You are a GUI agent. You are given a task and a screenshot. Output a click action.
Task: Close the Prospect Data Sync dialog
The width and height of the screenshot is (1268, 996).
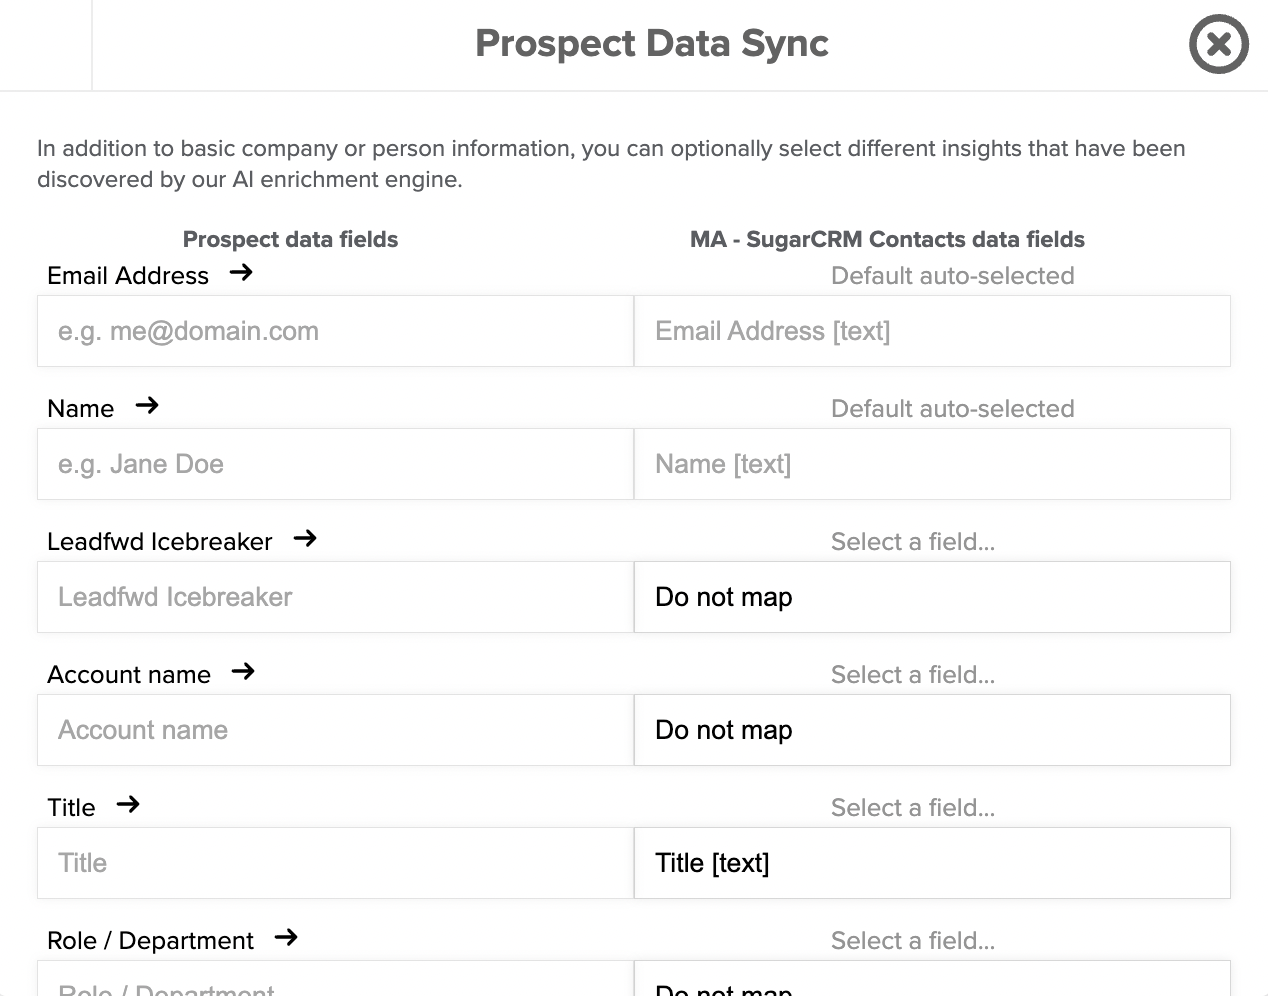pos(1218,44)
